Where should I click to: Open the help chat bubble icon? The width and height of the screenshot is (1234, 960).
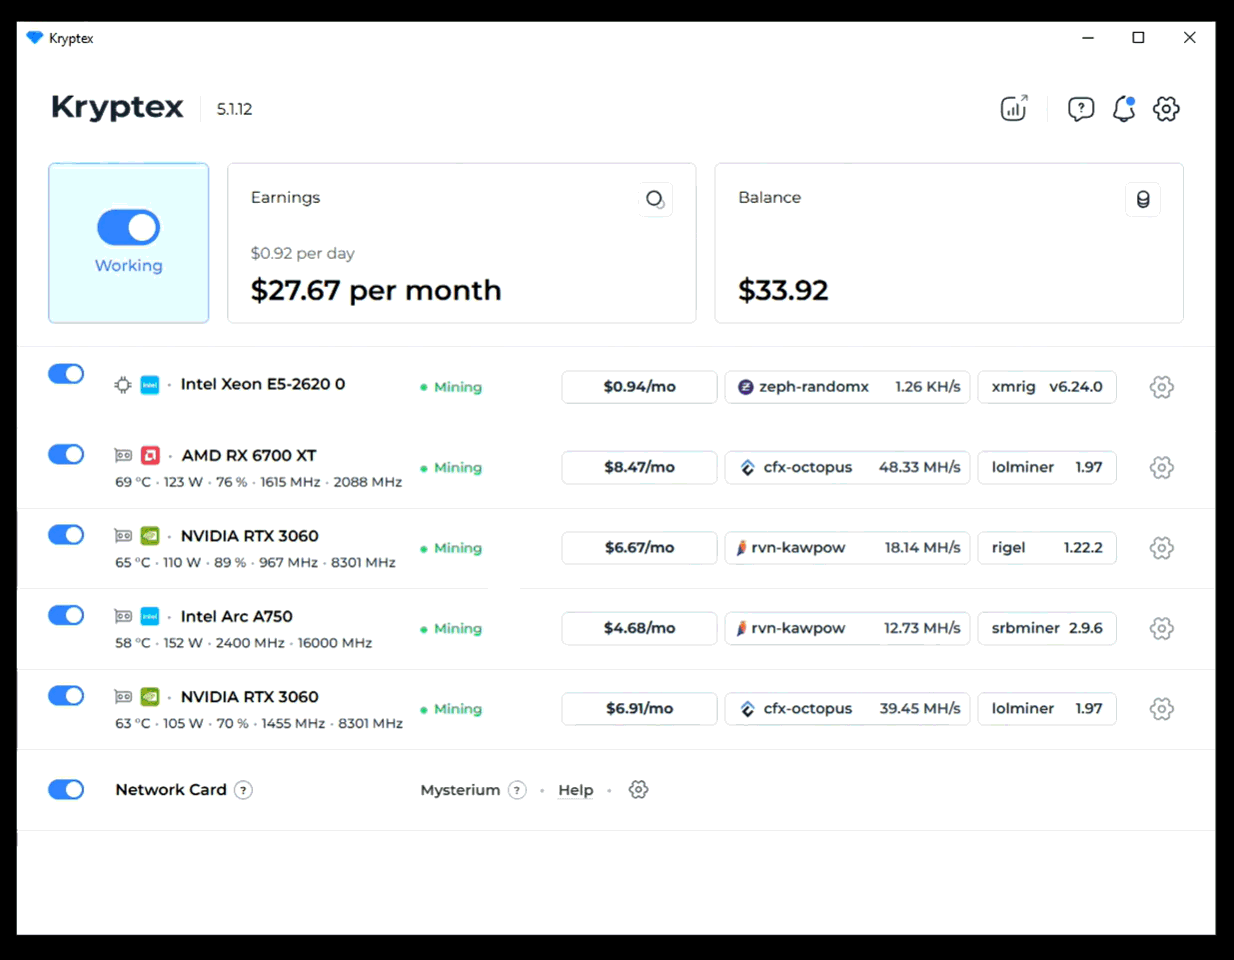[1080, 108]
